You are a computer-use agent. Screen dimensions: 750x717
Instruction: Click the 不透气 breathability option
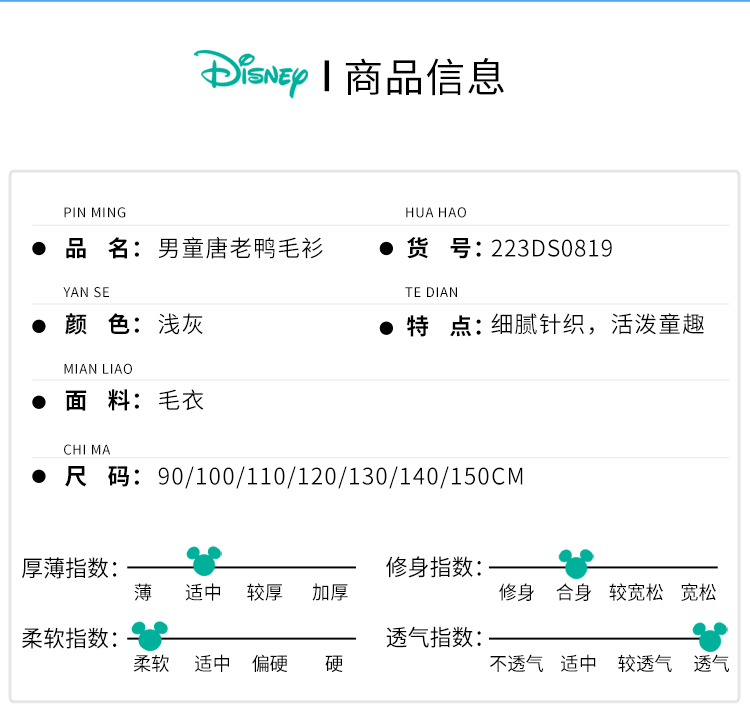(517, 664)
